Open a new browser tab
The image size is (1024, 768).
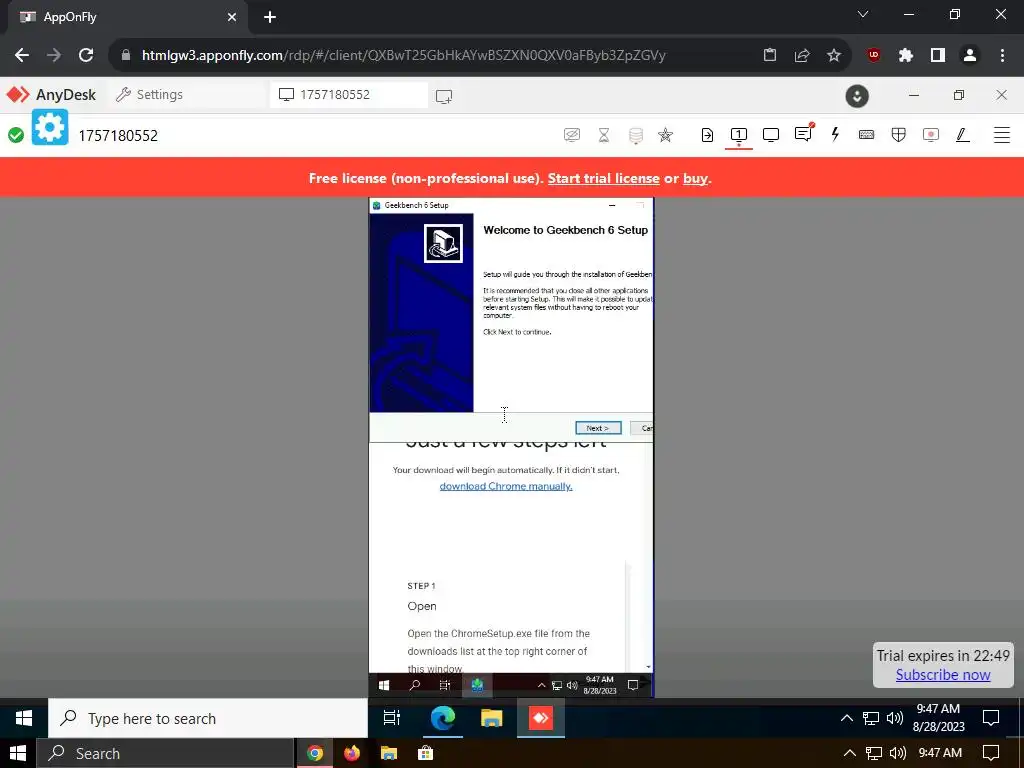click(x=270, y=18)
